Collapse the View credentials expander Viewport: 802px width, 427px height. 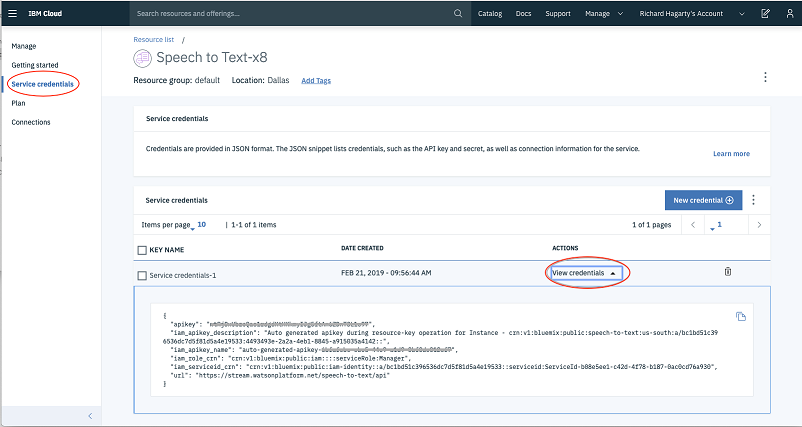[x=586, y=272]
